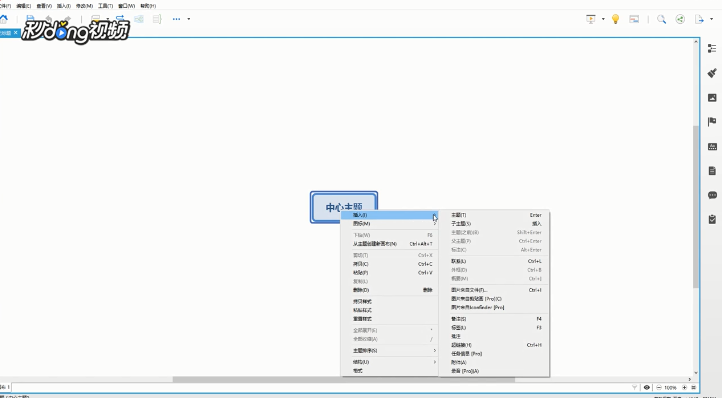Open the 插入(I) menu in the menu bar
Image resolution: width=722 pixels, height=398 pixels.
coord(64,6)
